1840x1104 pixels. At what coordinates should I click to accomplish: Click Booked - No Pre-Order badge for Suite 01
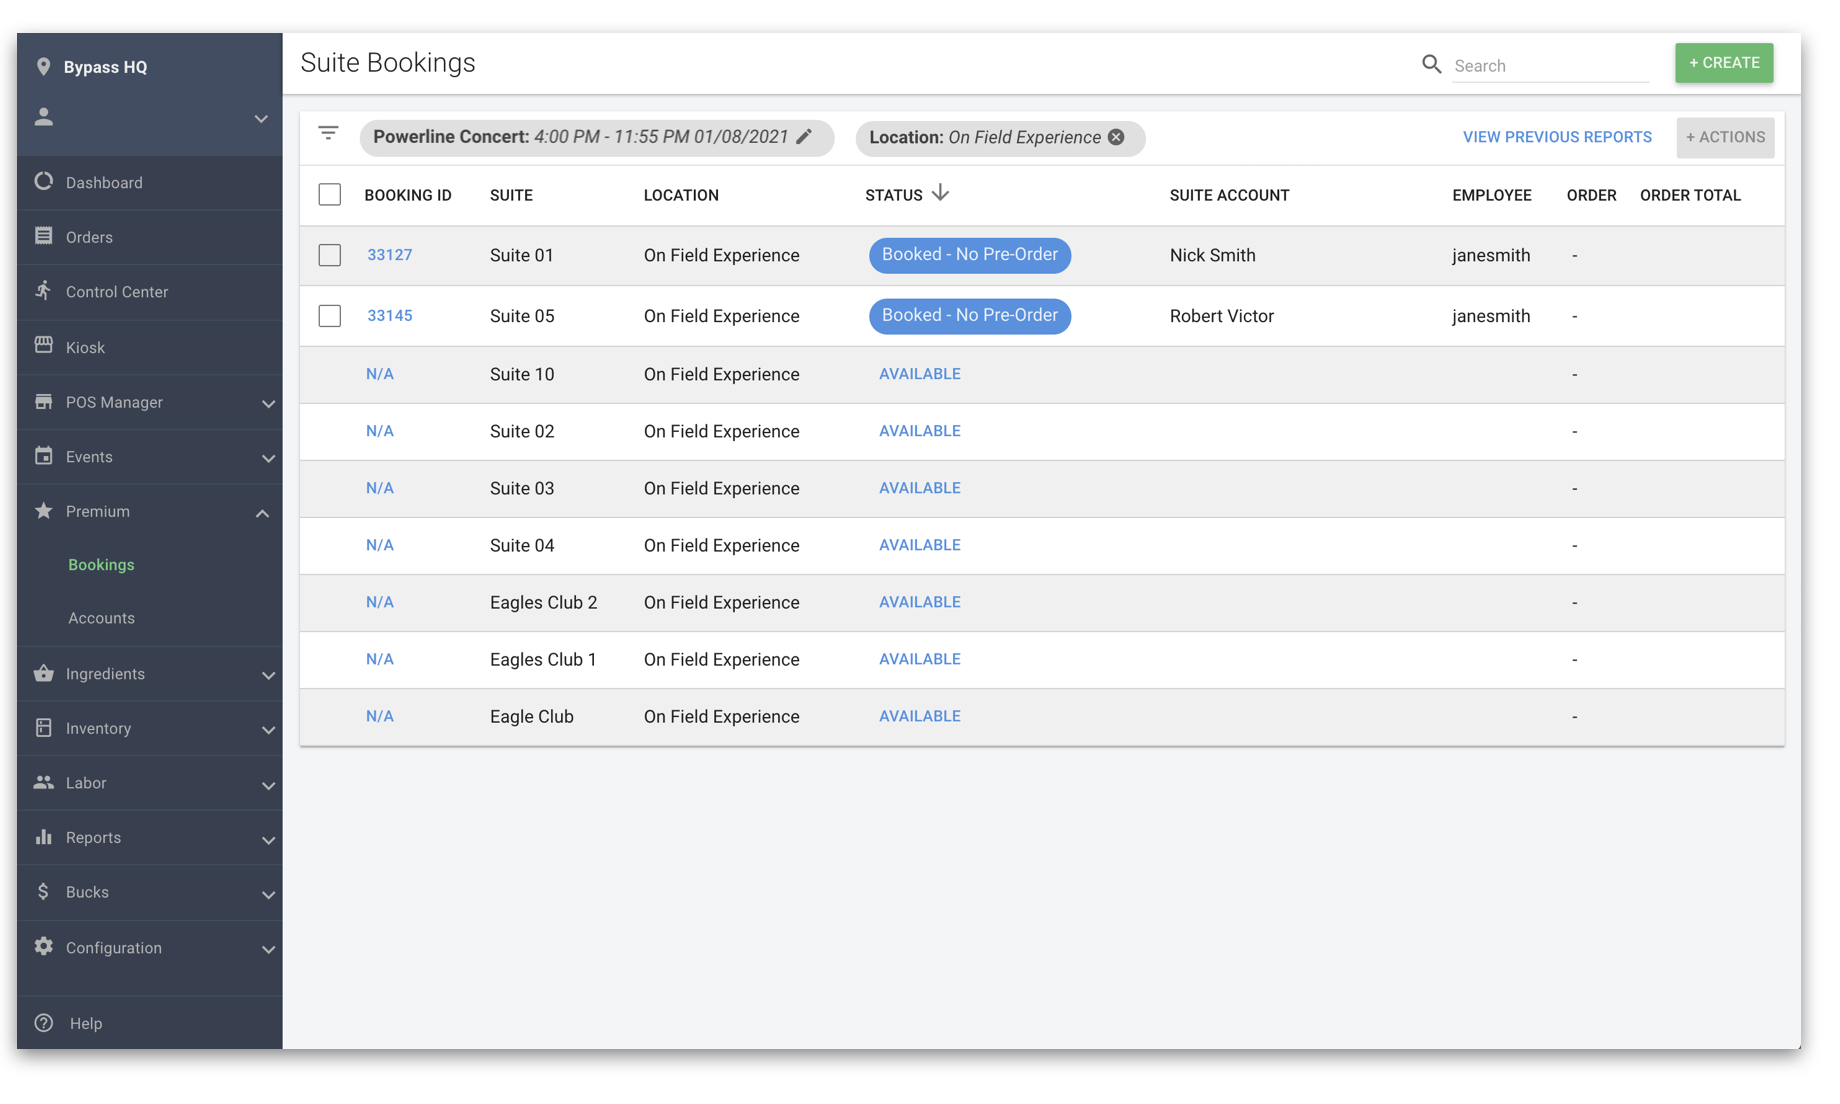click(970, 255)
